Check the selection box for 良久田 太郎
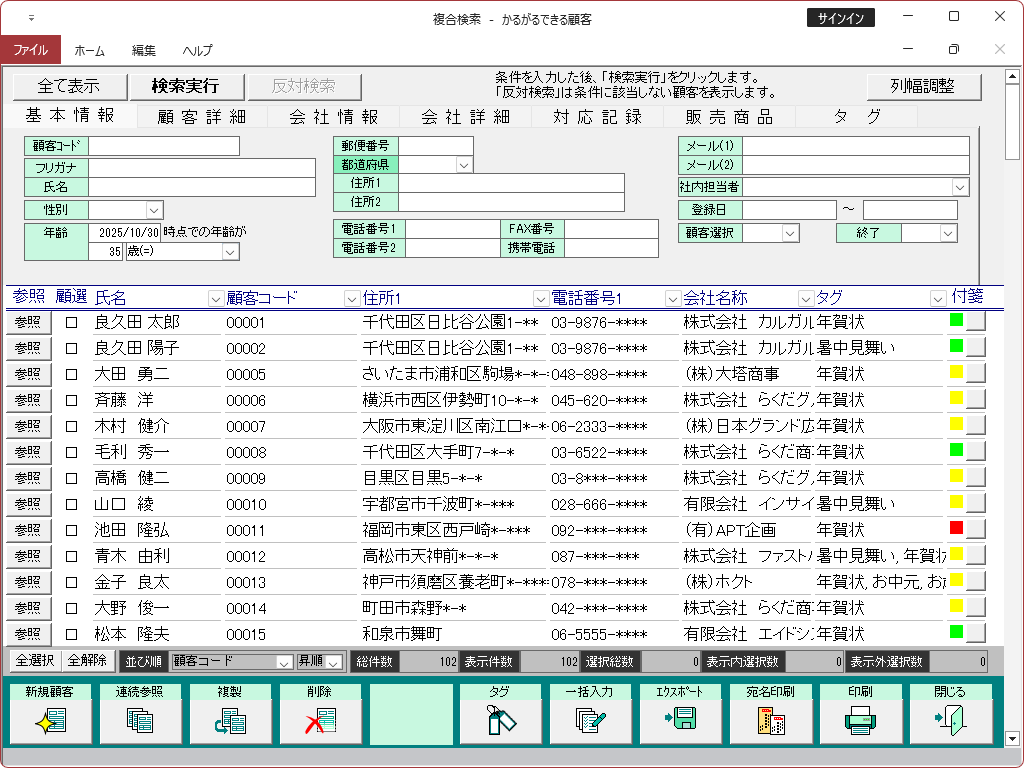This screenshot has width=1024, height=768. [71, 322]
